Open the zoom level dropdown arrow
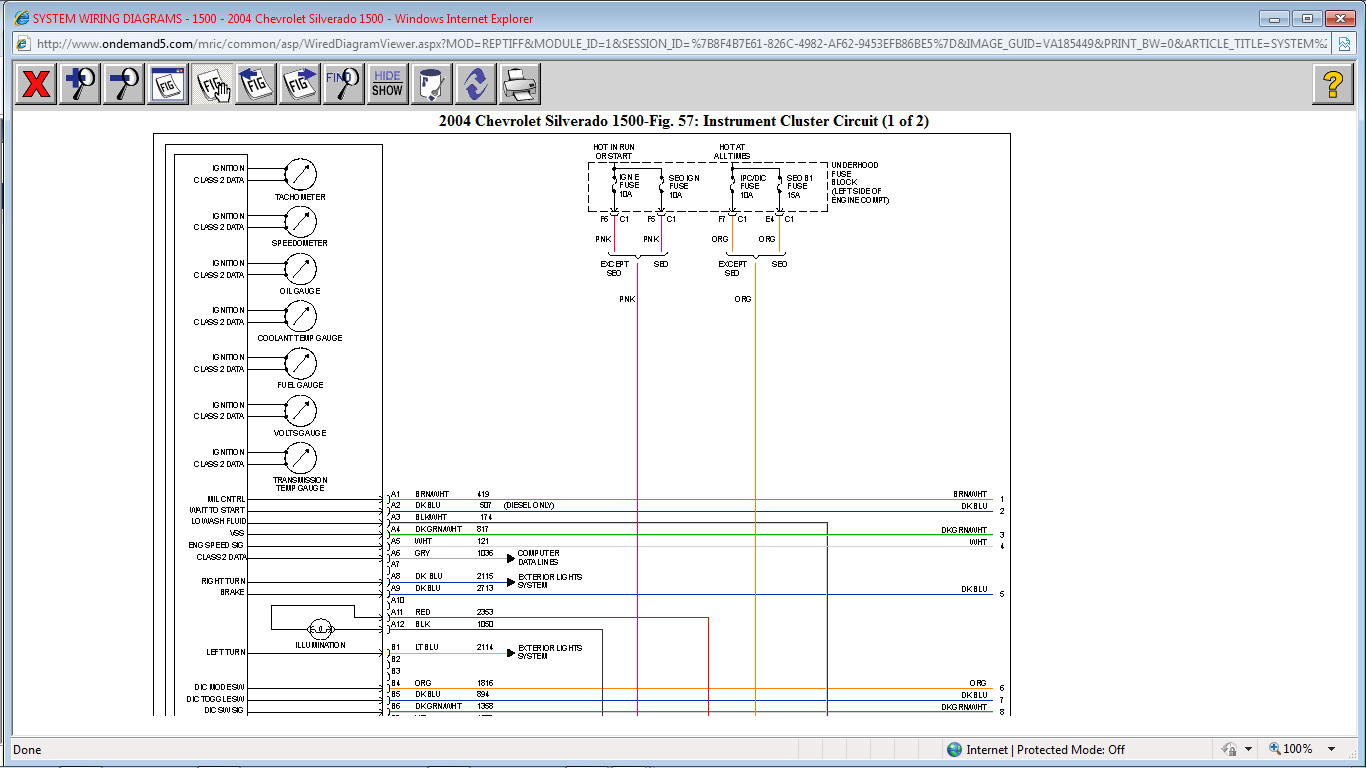 [x=1331, y=749]
